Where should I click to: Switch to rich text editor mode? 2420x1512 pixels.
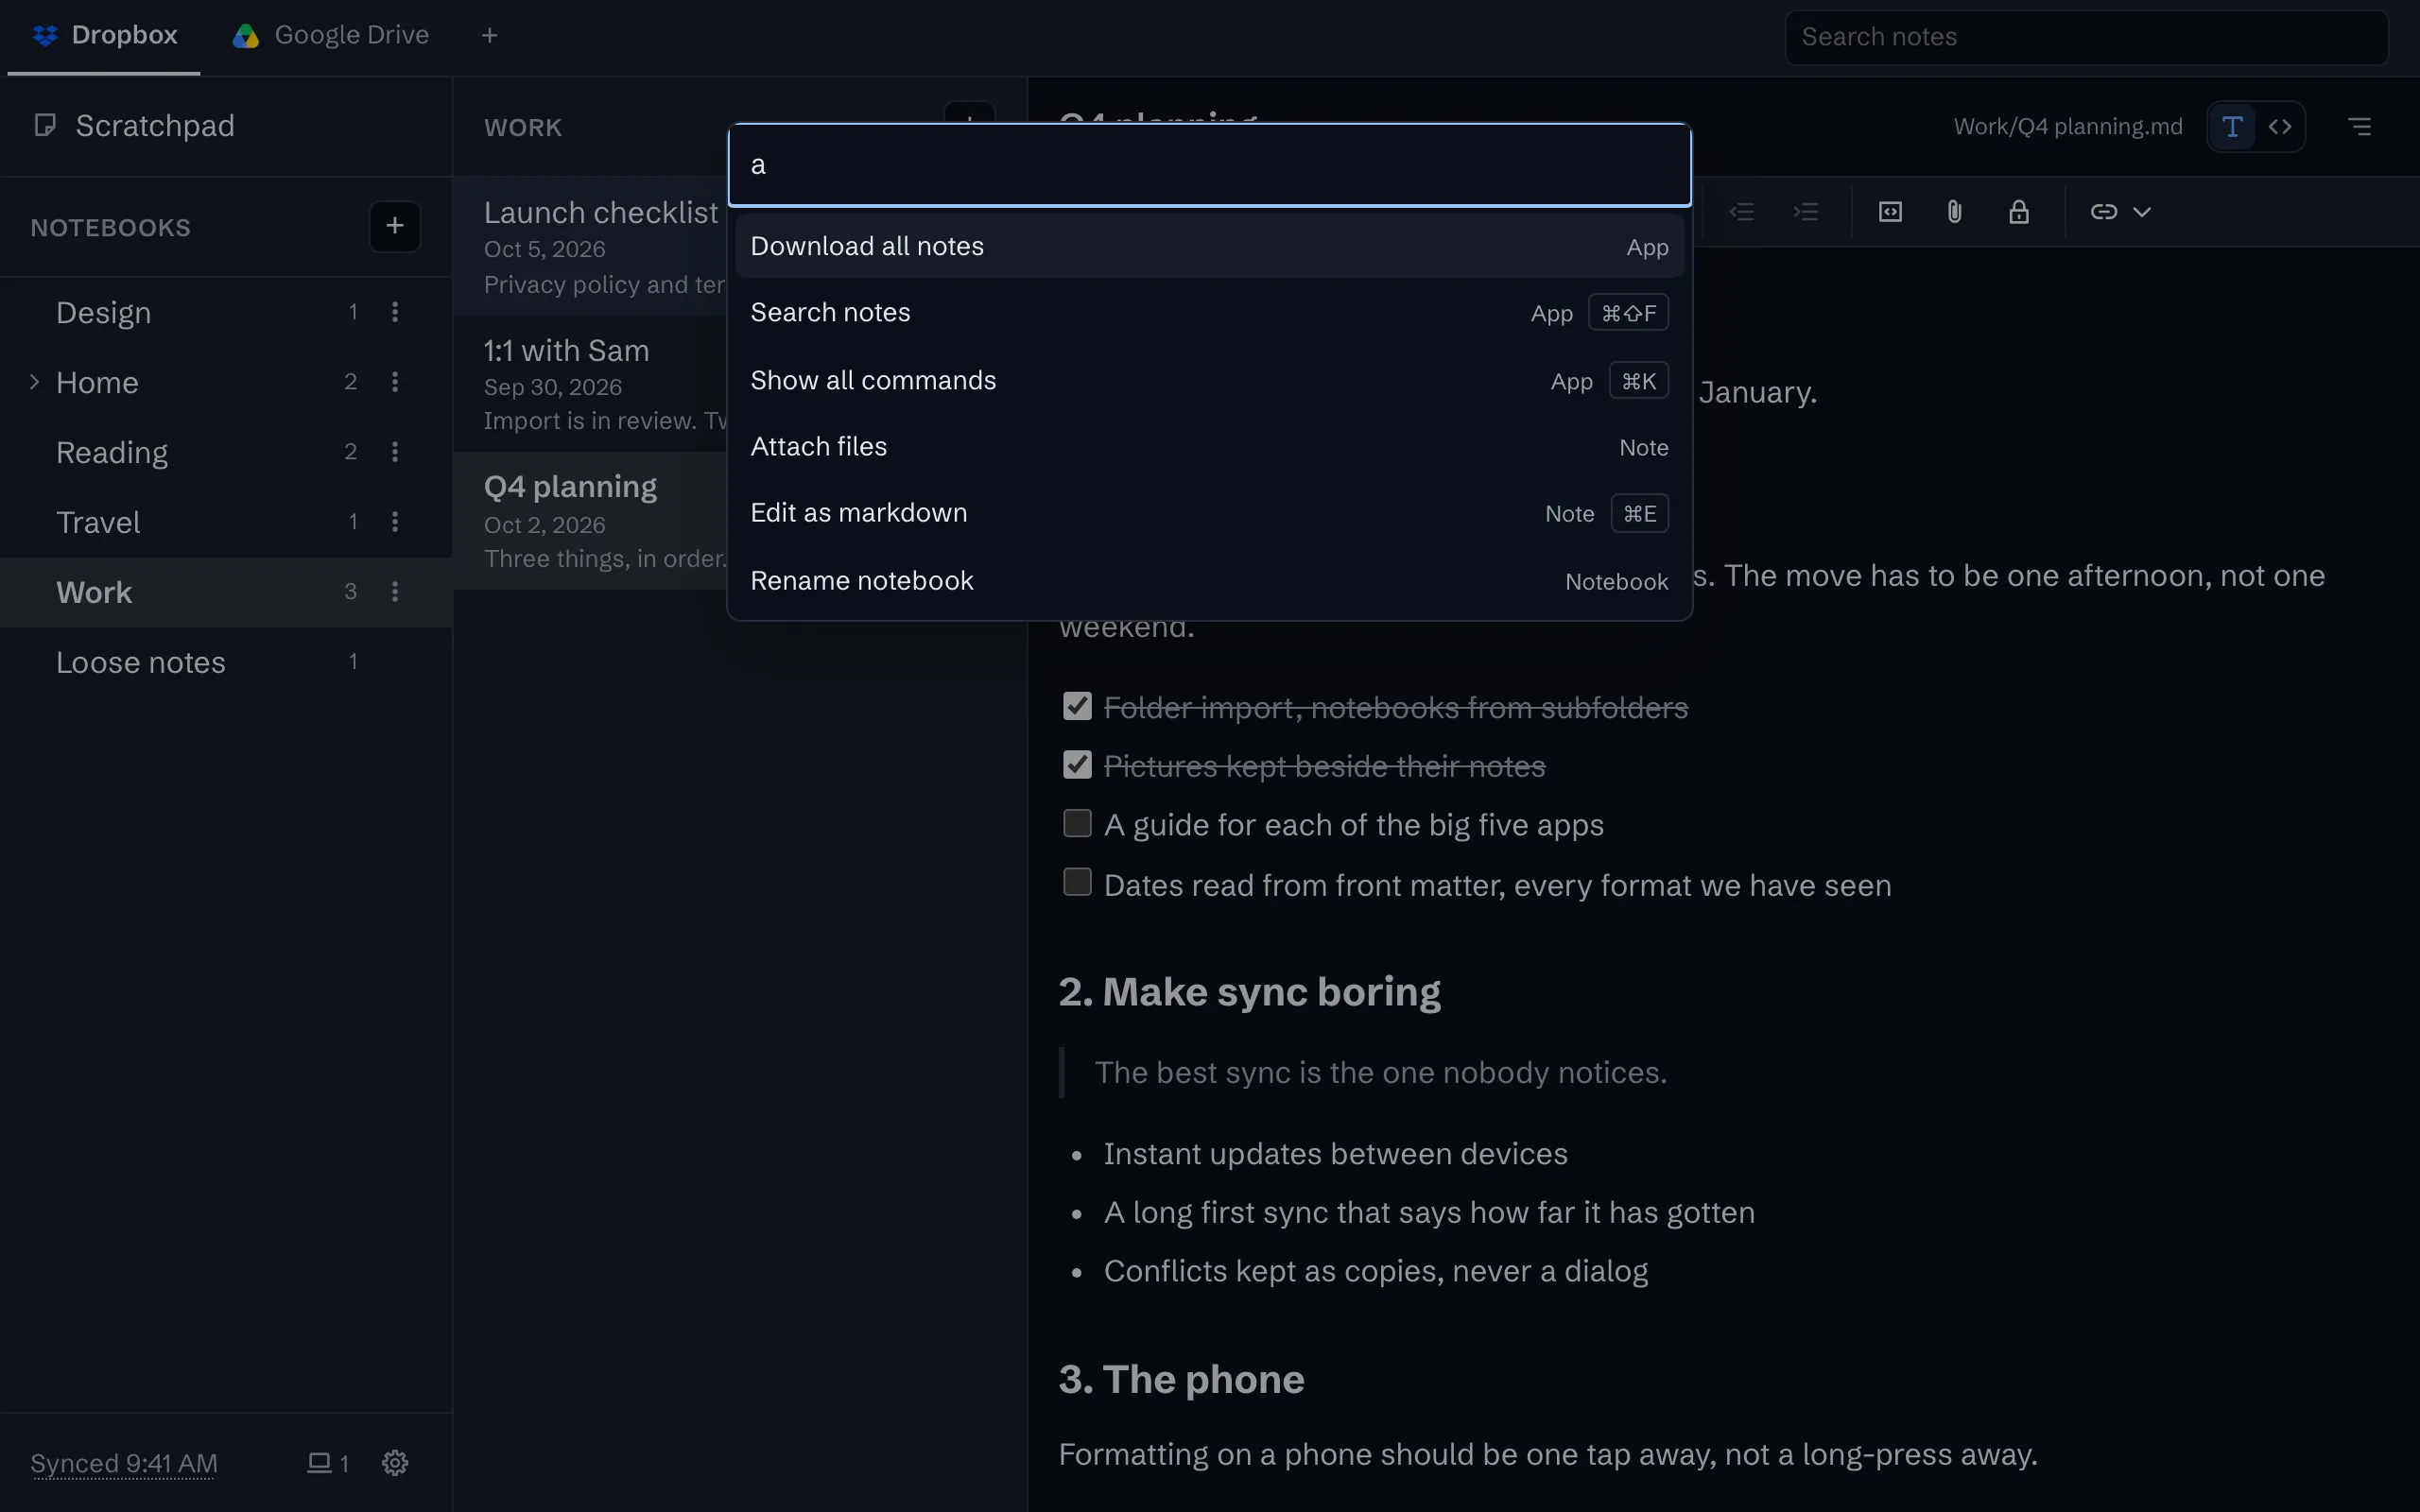click(x=2232, y=127)
